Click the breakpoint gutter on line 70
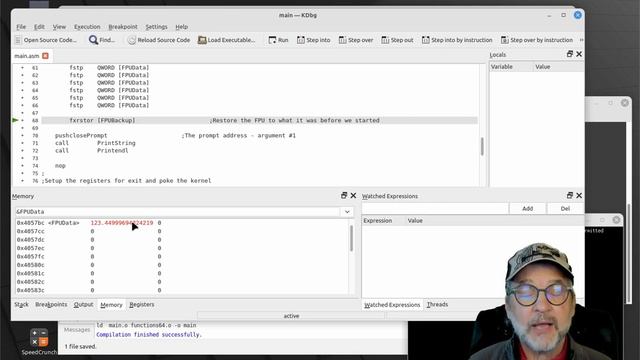640x360 pixels. coord(22,136)
